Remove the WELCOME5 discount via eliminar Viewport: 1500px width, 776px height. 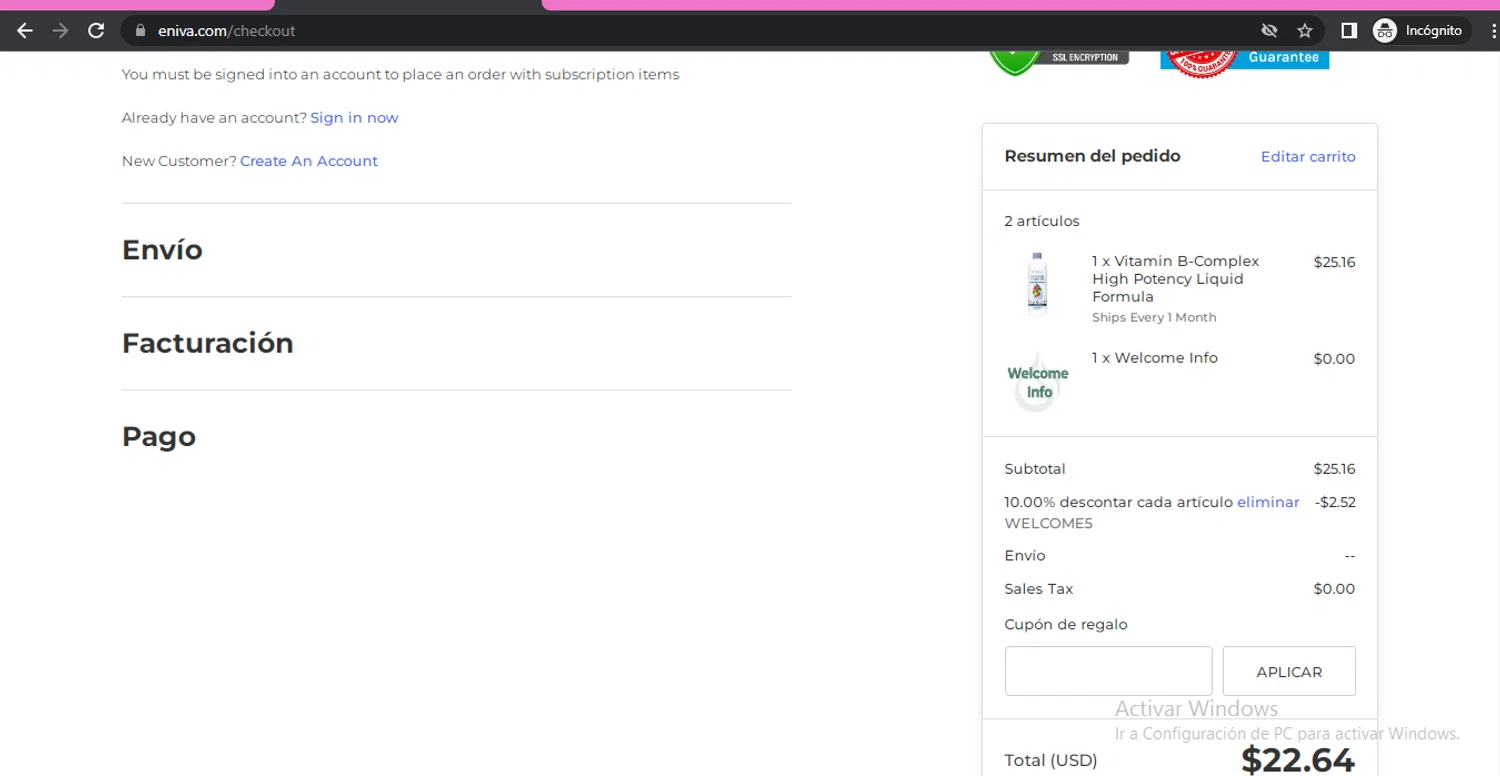[x=1268, y=502]
